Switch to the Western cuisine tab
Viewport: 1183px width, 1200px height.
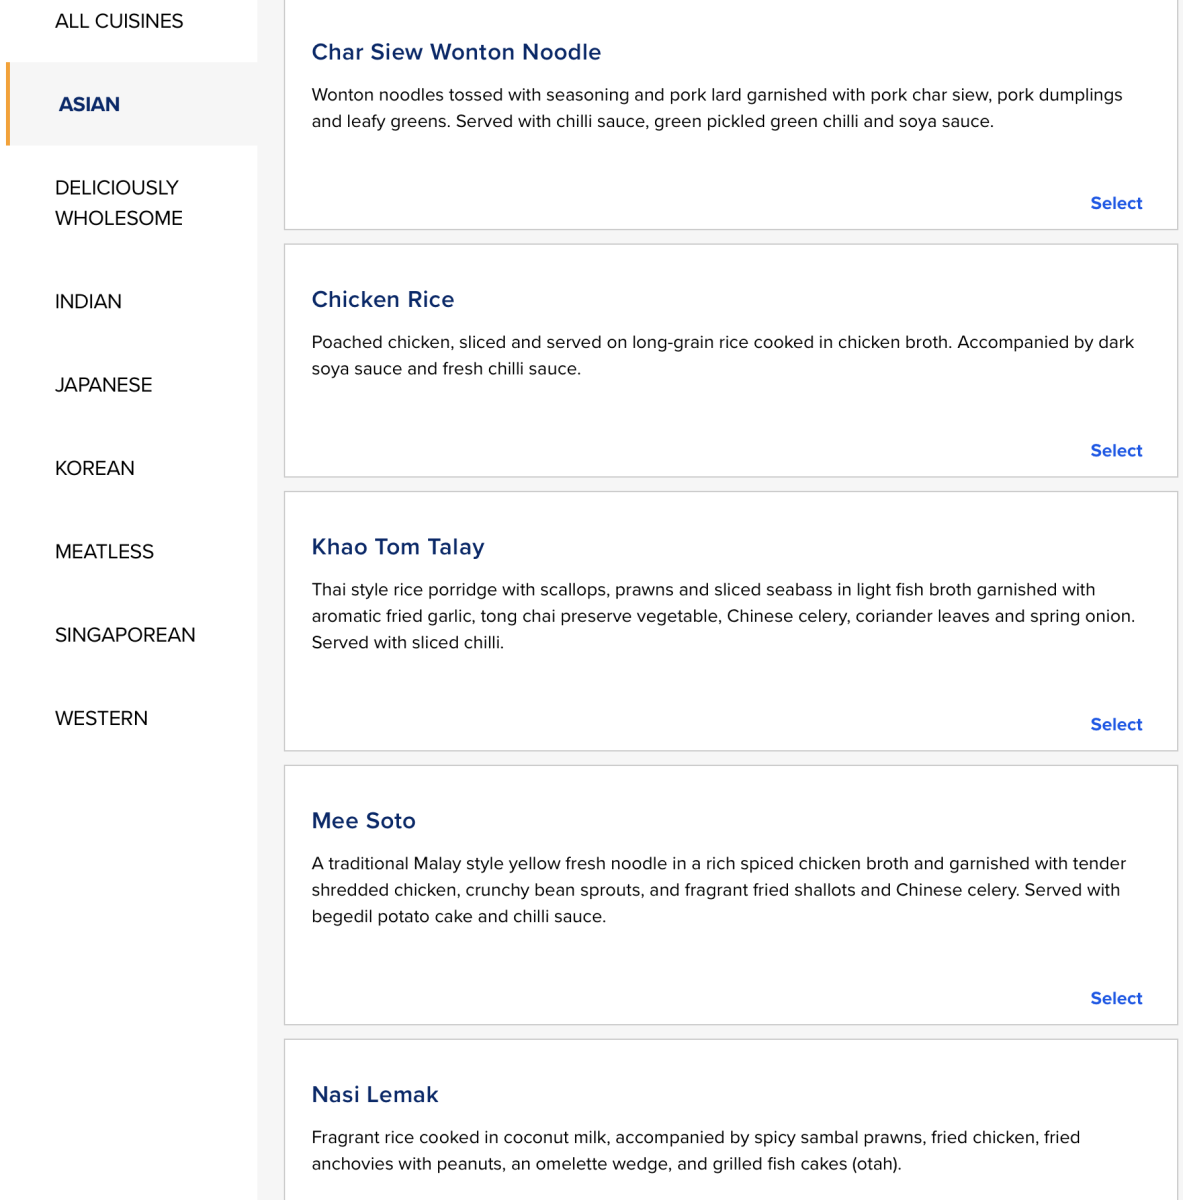tap(101, 718)
